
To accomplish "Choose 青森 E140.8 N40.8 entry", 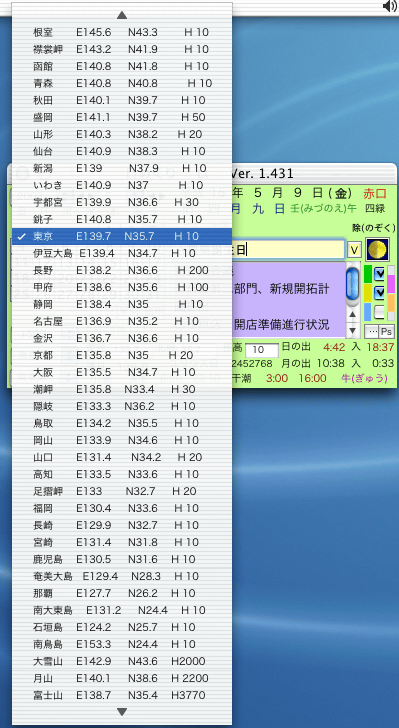I will point(122,83).
